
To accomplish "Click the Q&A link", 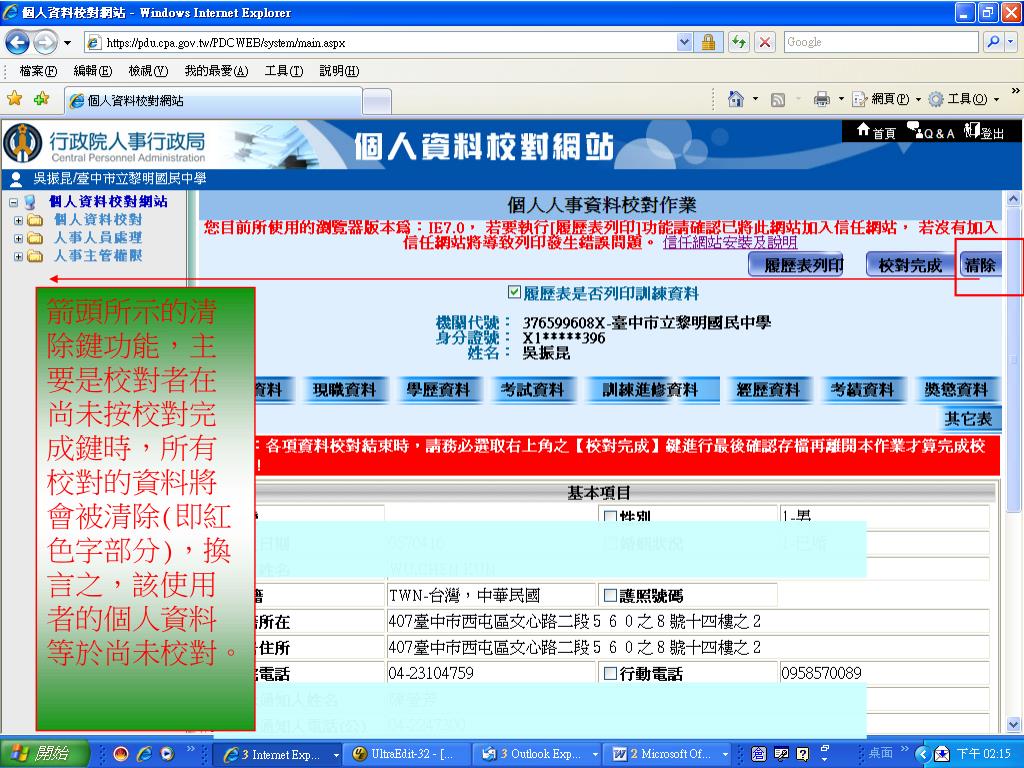I will coord(931,132).
